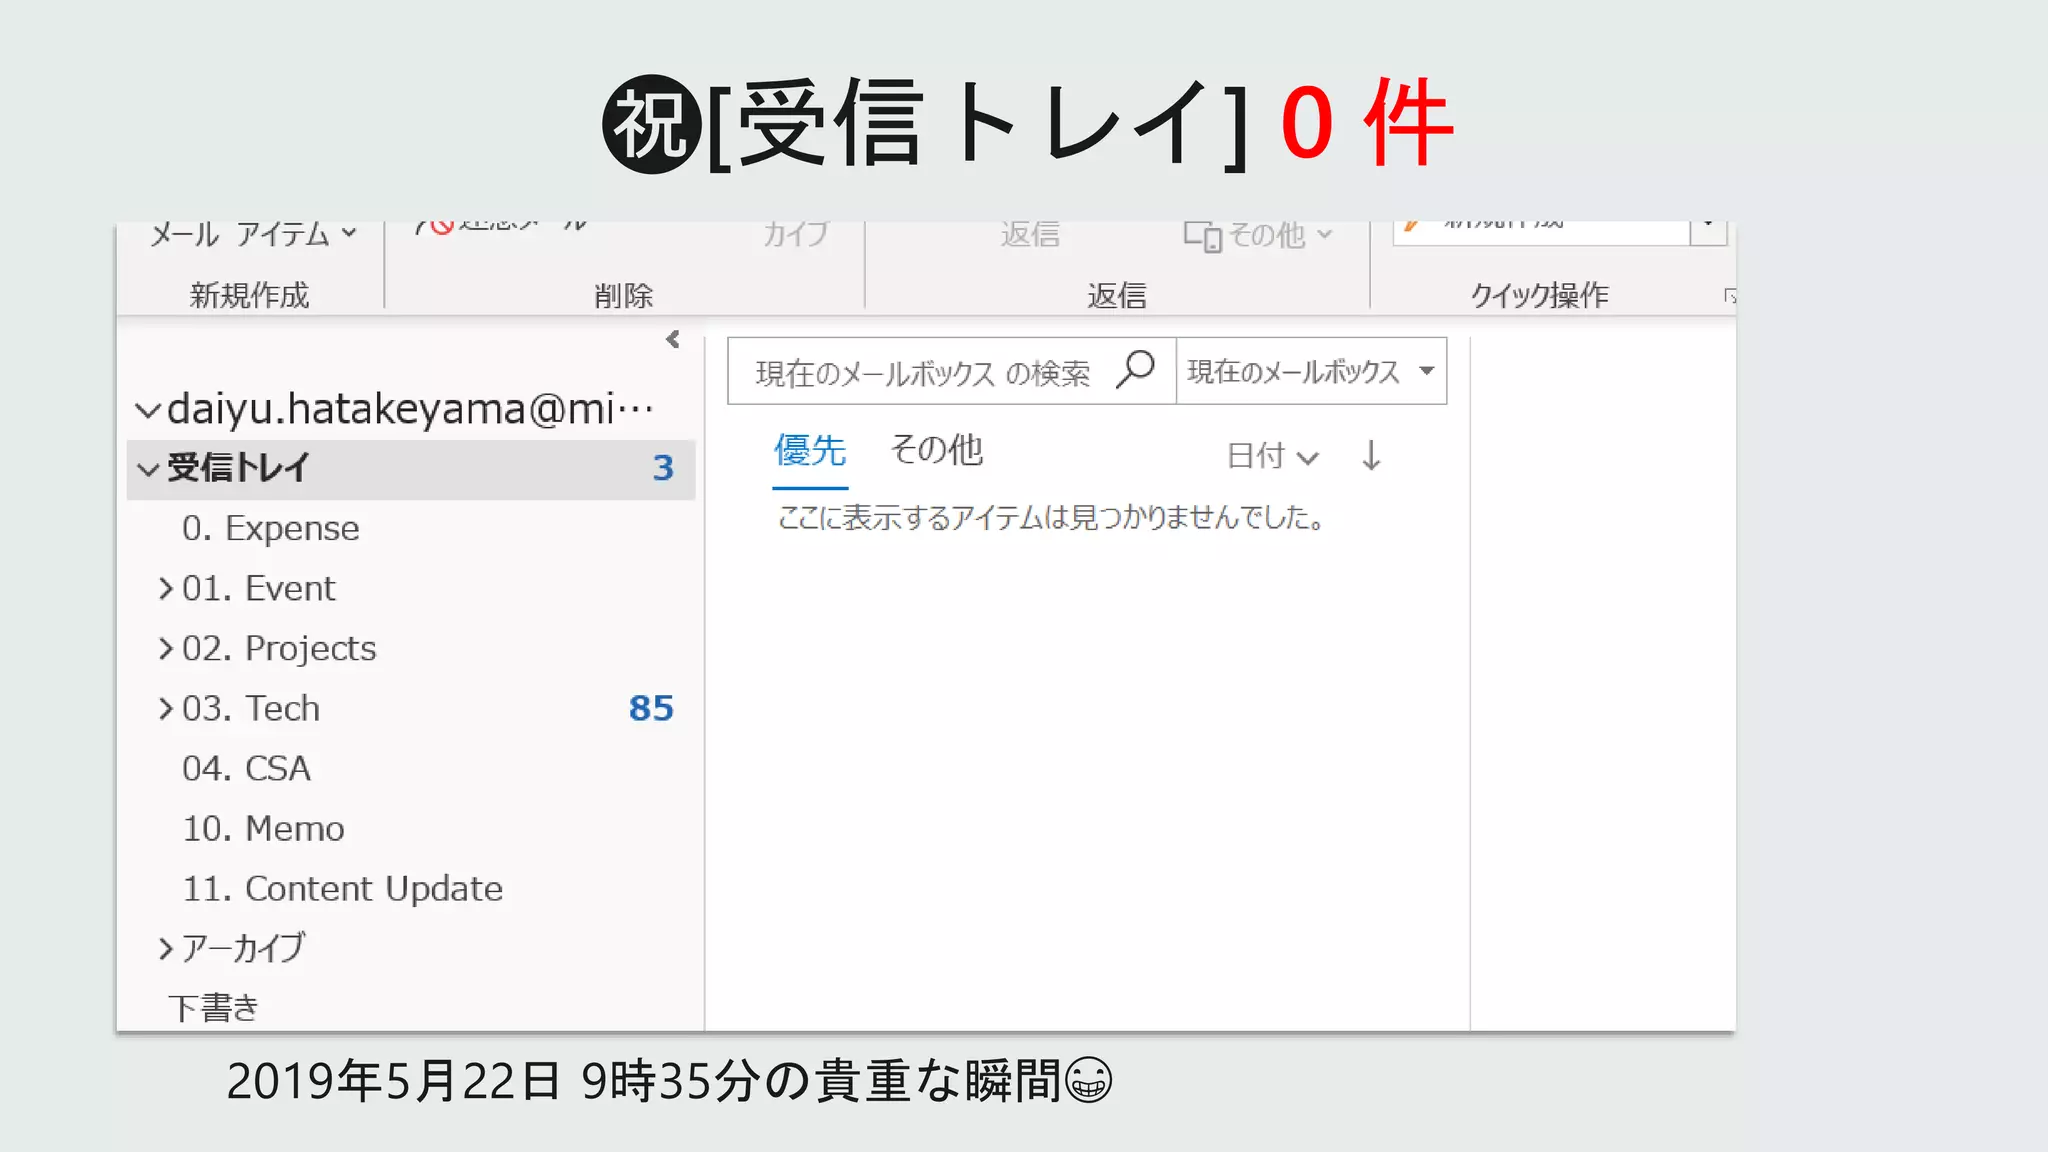Switch to the 優先 tab

click(x=810, y=451)
